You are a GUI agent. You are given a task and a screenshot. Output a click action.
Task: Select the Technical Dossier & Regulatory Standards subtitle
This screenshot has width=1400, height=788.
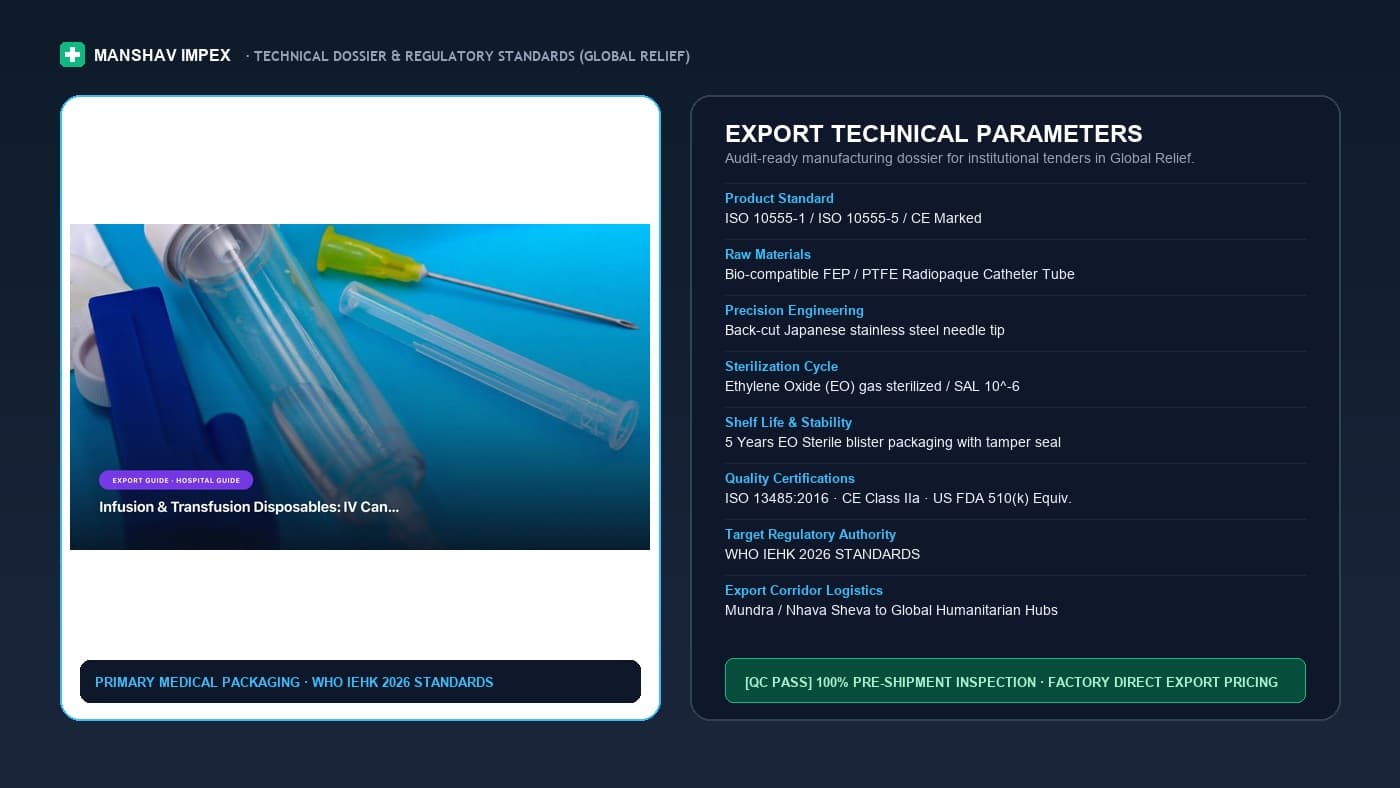click(470, 56)
